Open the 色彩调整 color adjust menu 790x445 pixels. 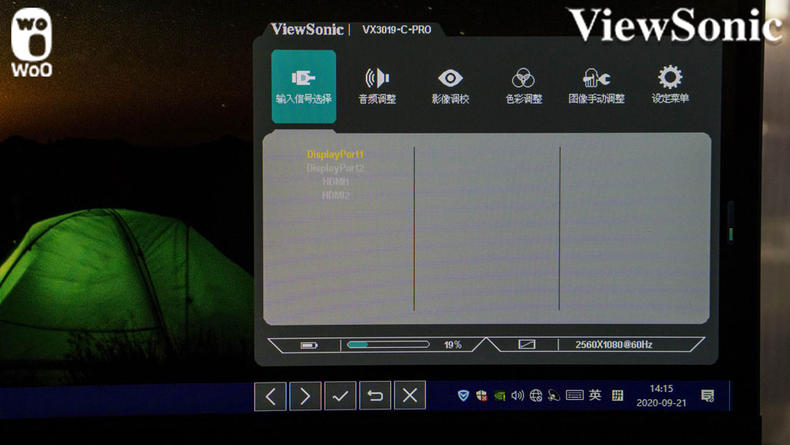(523, 86)
